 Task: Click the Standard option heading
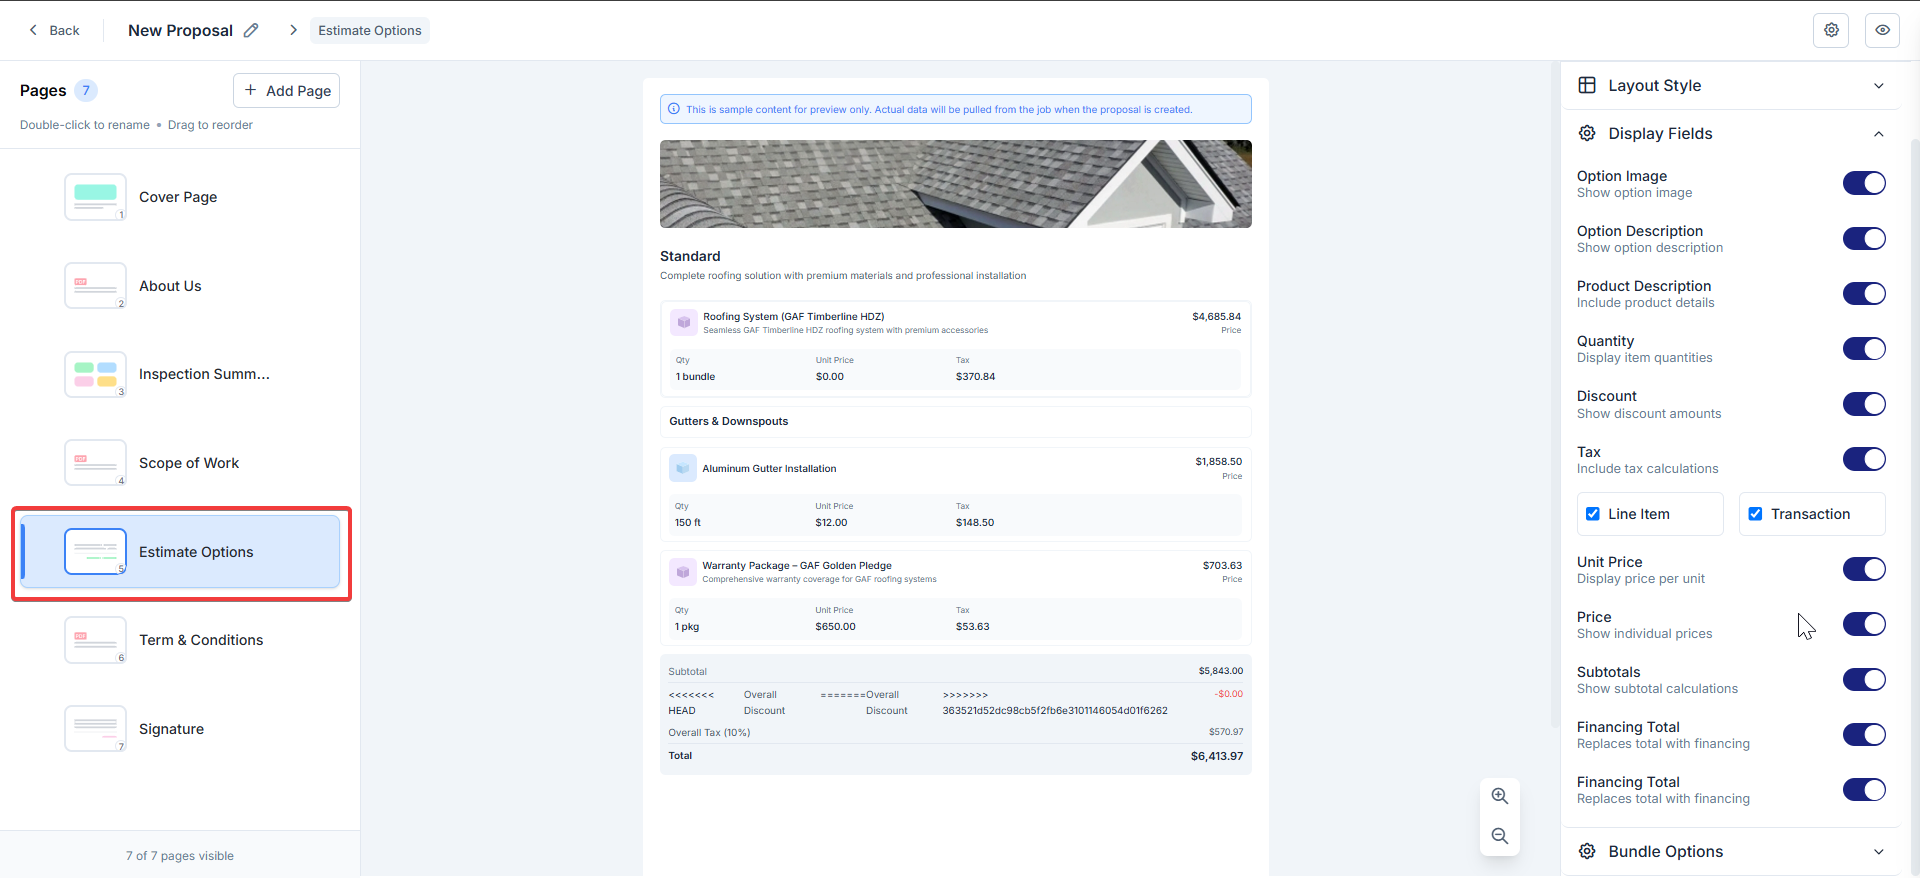[x=690, y=256]
